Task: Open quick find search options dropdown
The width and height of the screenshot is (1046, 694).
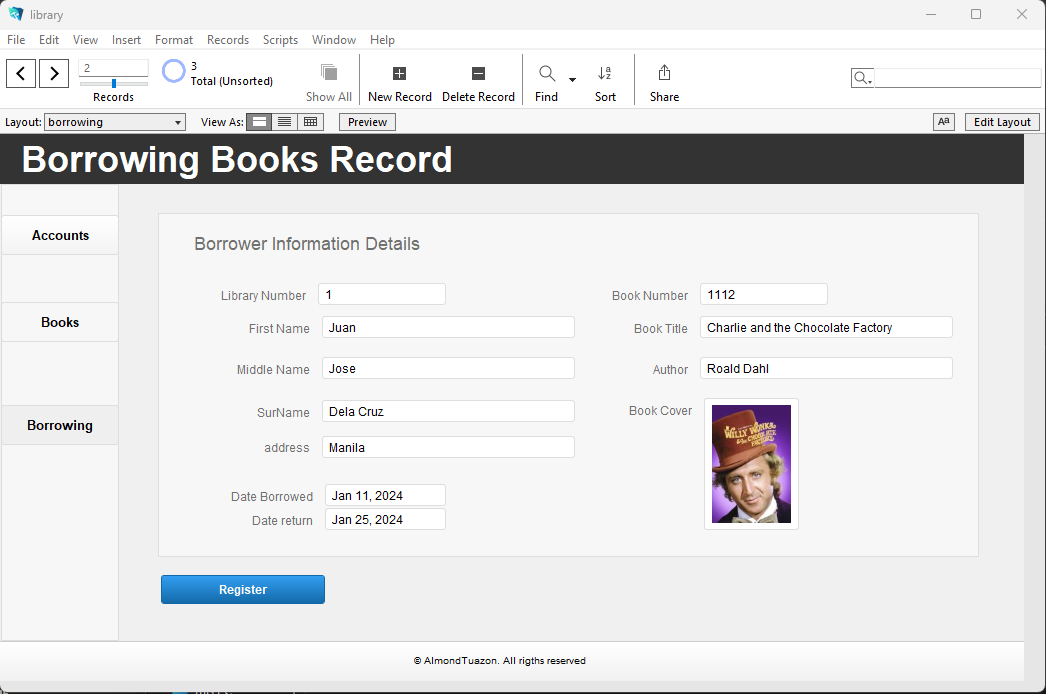Action: (x=862, y=78)
